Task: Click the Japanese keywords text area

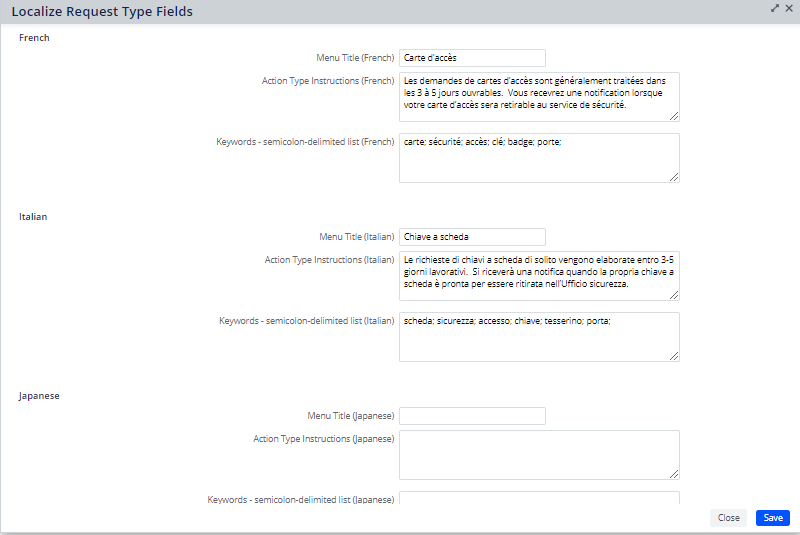Action: click(x=539, y=498)
